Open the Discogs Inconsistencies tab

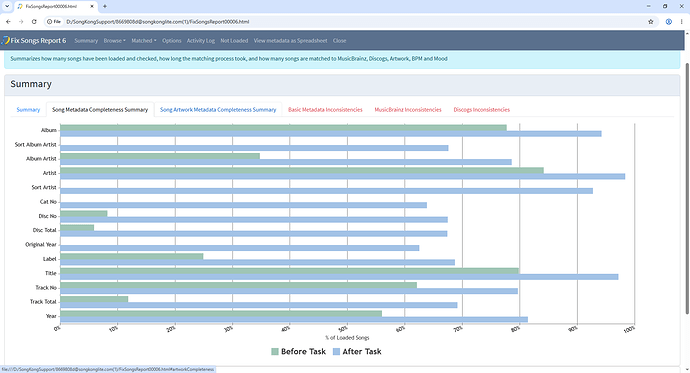pyautogui.click(x=481, y=110)
